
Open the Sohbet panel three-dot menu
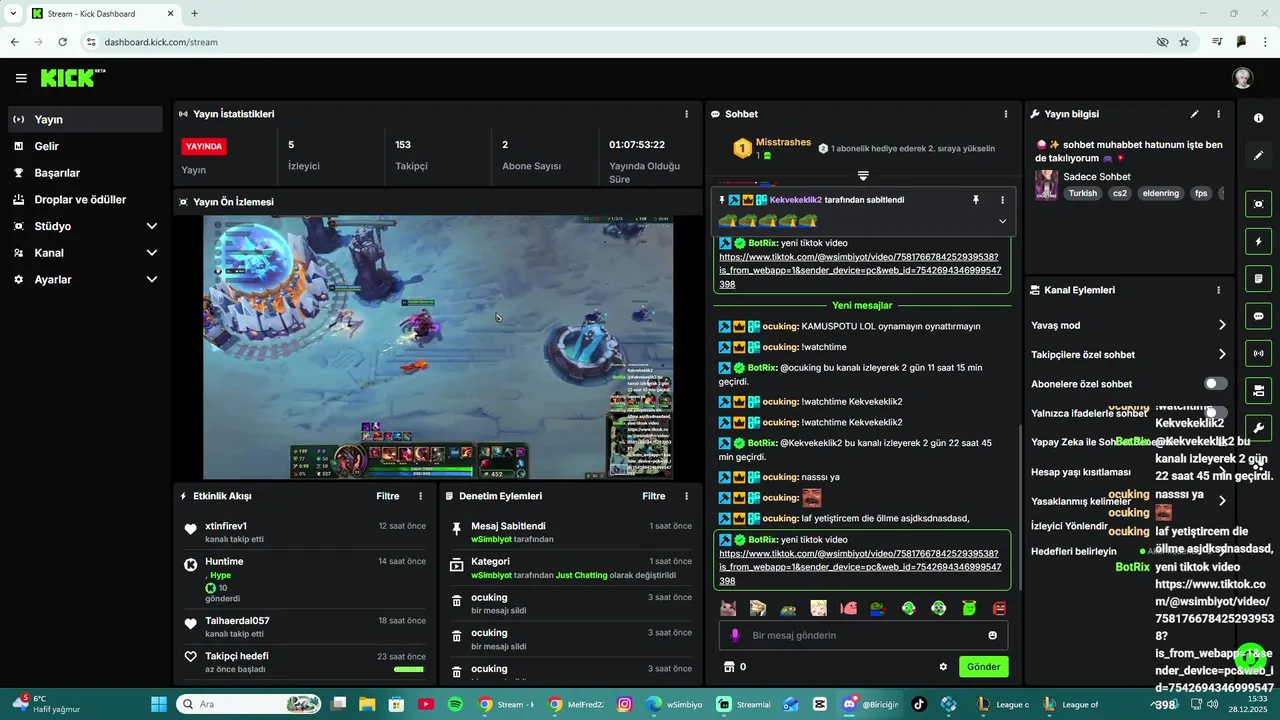1006,114
